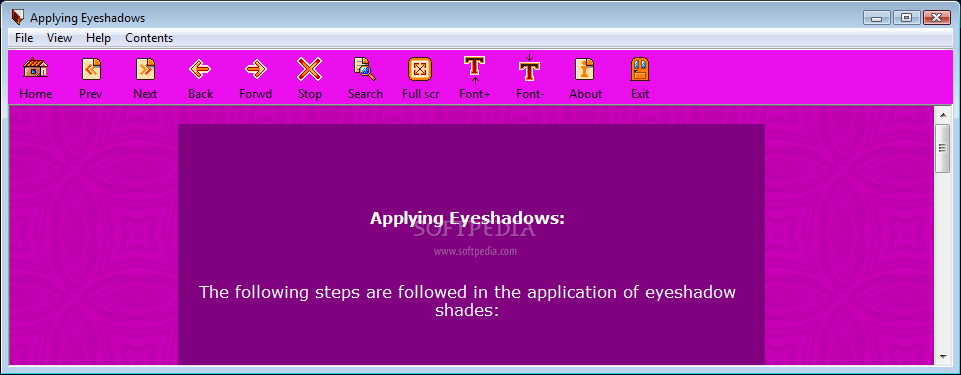This screenshot has width=961, height=375.
Task: Click the 'Applying Eyeshadows:' heading
Action: (467, 218)
